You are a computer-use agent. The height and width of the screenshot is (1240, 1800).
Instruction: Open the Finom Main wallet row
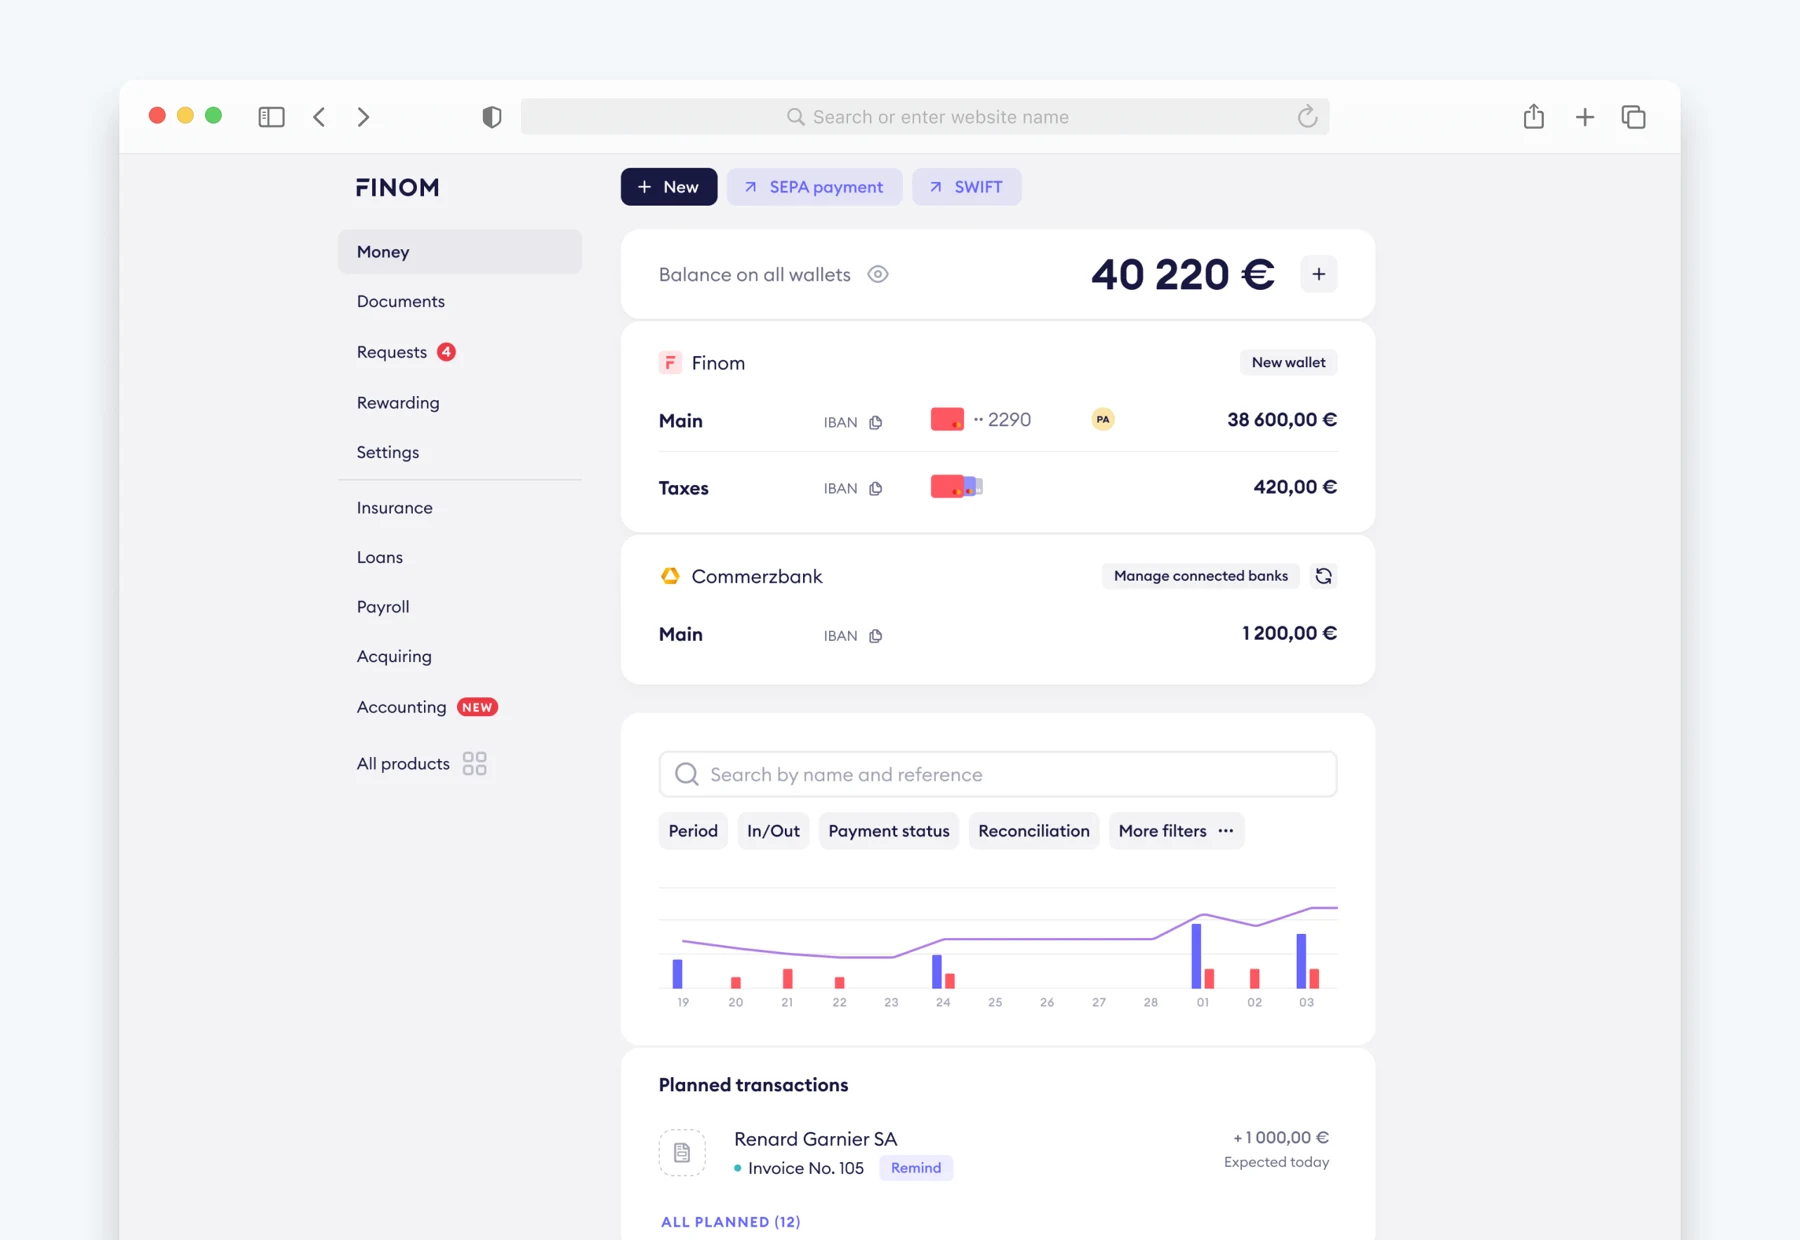click(x=998, y=420)
